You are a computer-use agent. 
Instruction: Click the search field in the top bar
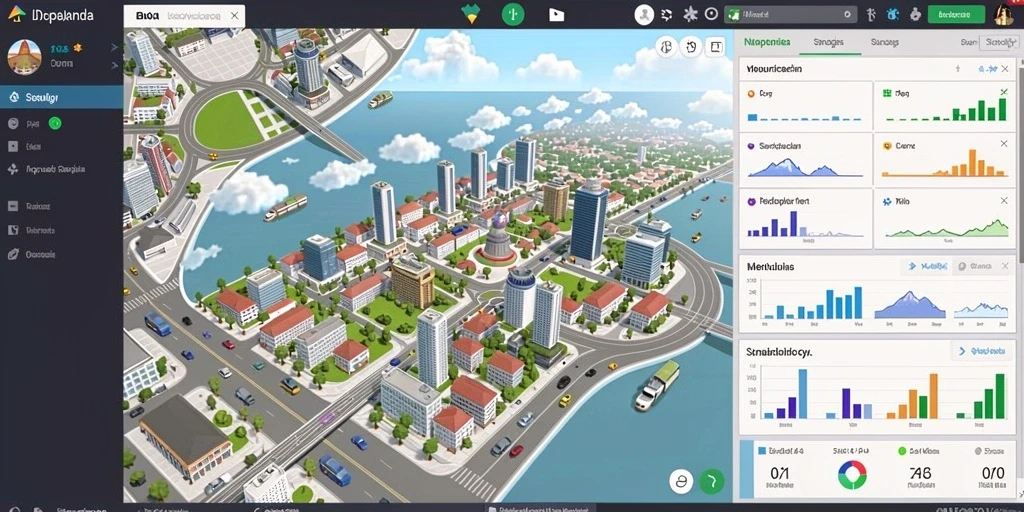(x=791, y=14)
